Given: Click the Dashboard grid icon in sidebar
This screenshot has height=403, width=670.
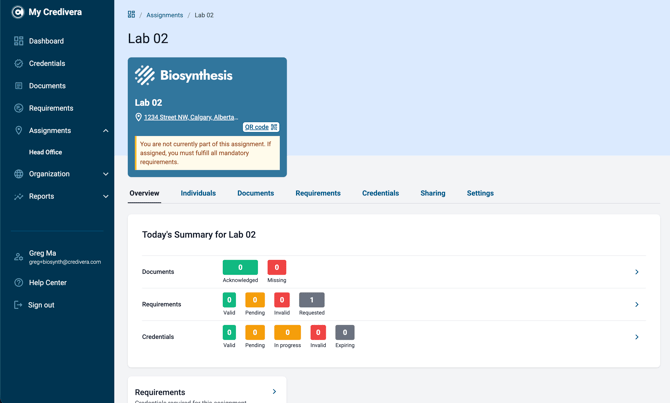Looking at the screenshot, I should 18,41.
